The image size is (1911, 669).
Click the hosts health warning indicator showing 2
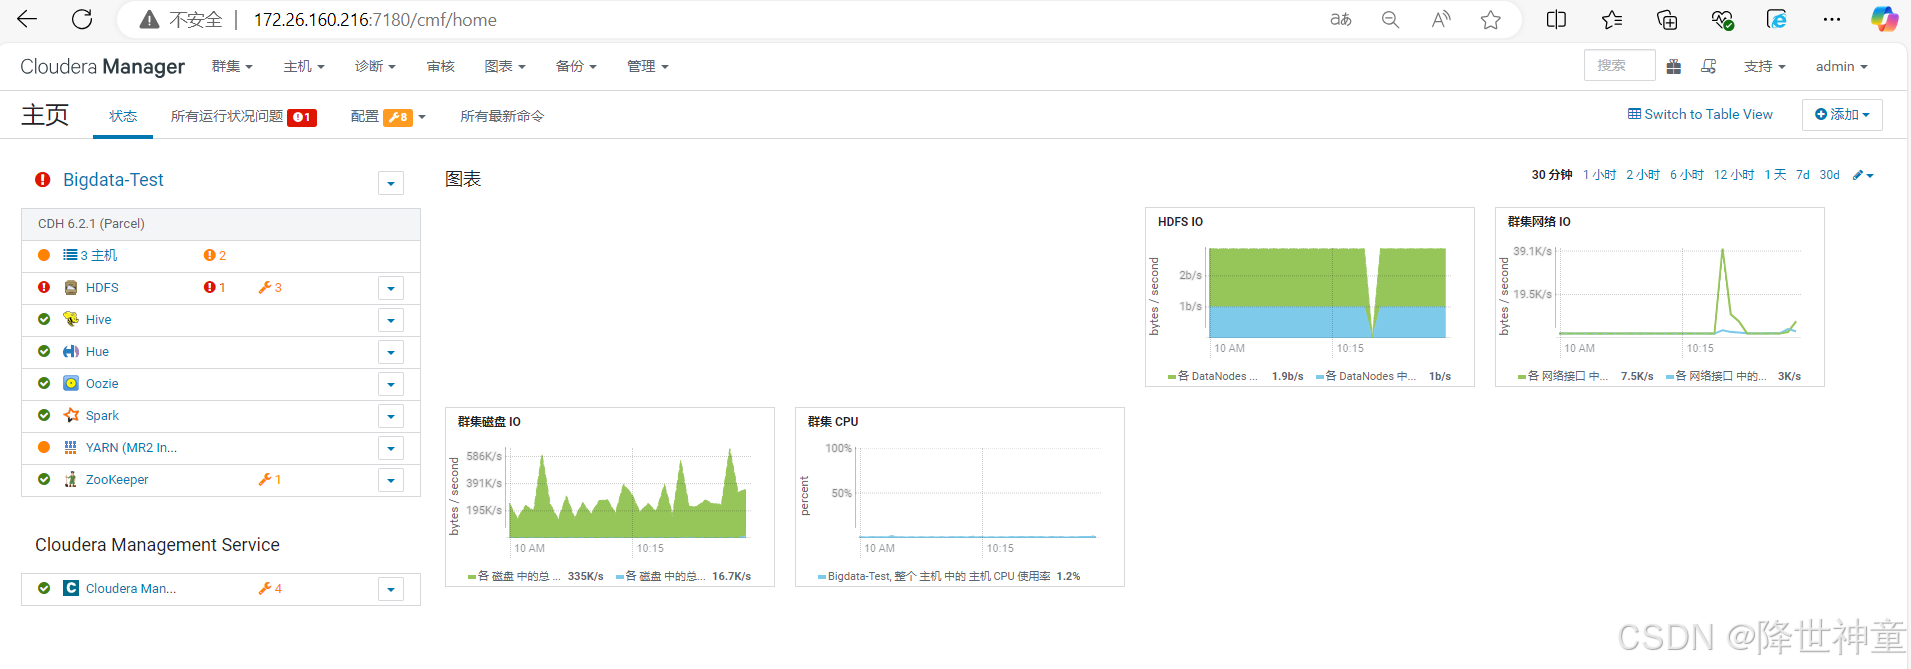tap(215, 255)
